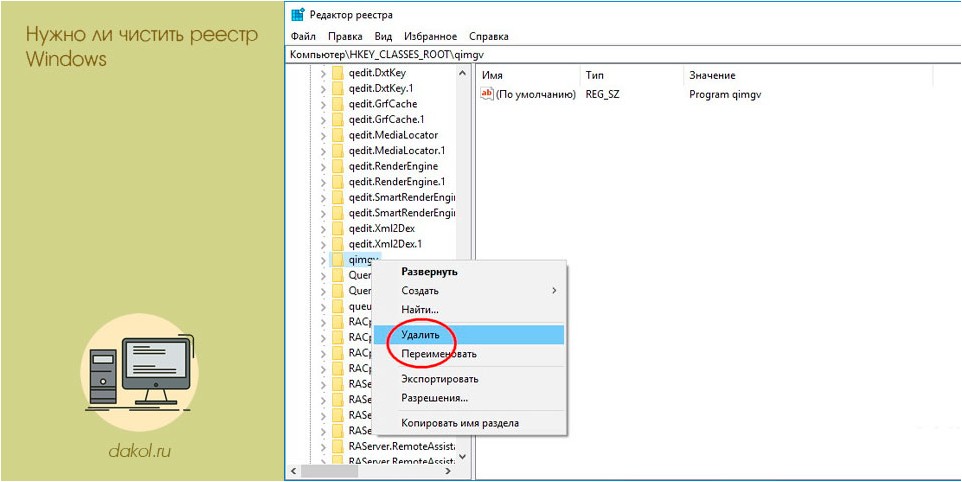Viewport: 962px width, 482px height.
Task: Click the folder icon of qedit.Xml2Dex
Action: 337,228
